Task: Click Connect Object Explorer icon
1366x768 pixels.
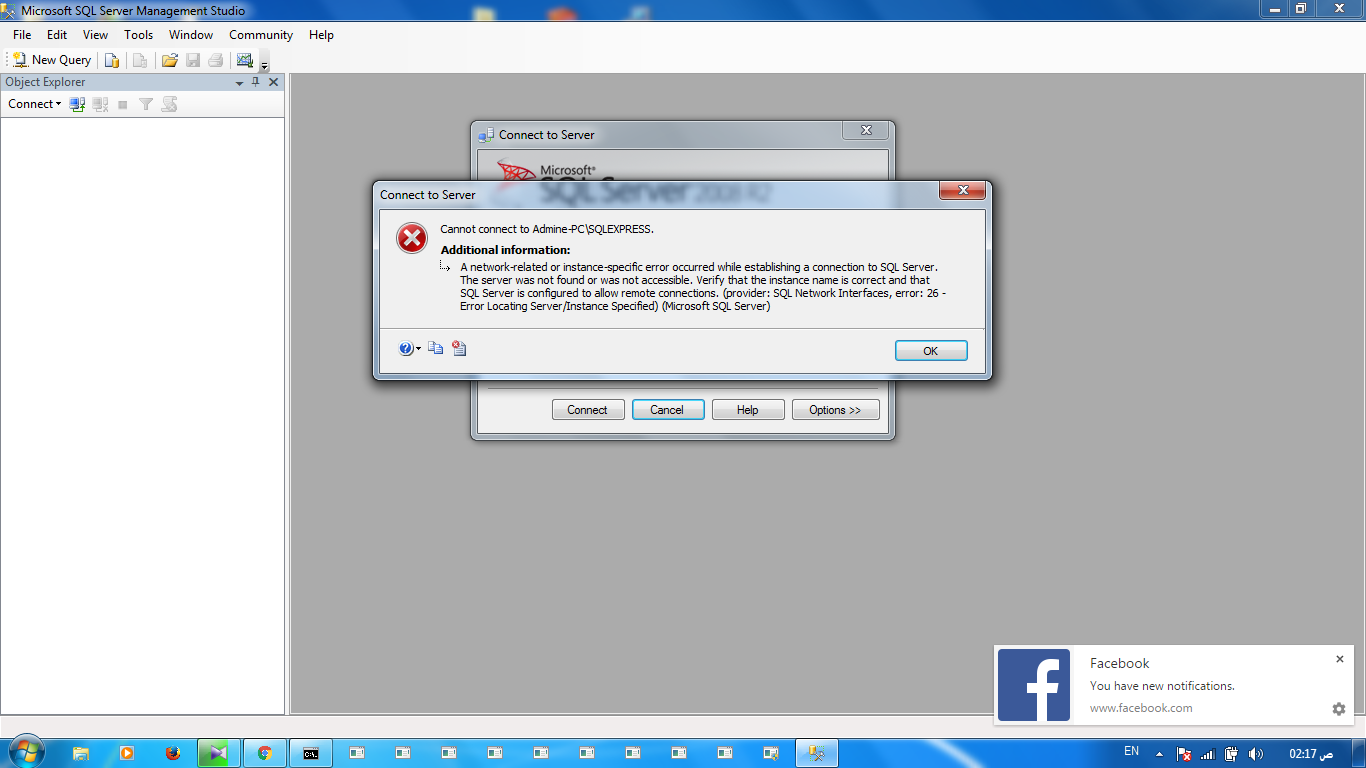Action: coord(77,104)
